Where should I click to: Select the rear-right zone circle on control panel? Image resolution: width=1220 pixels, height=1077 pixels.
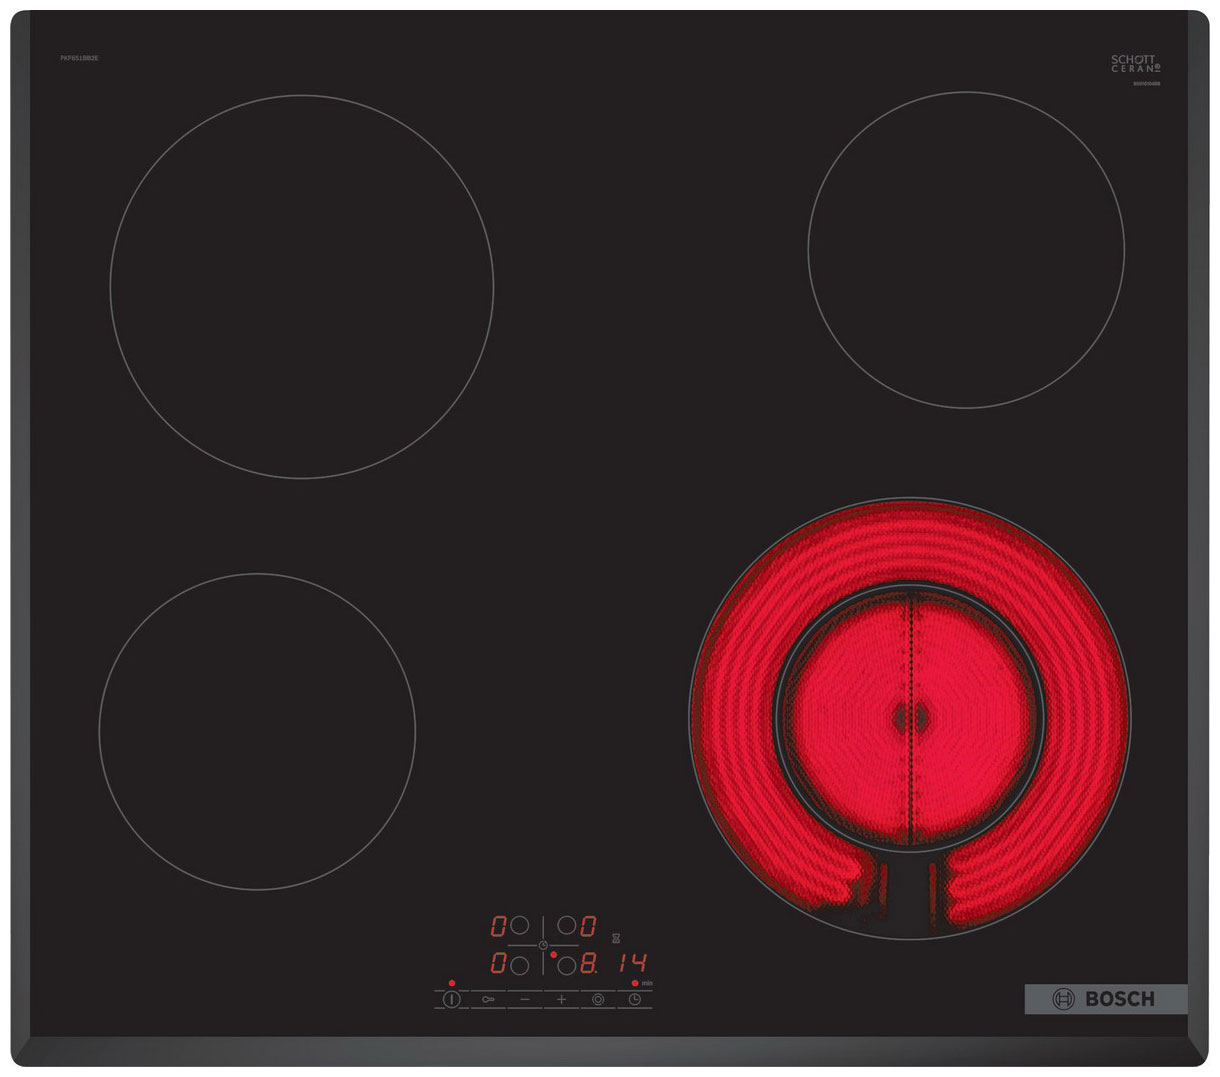[565, 927]
